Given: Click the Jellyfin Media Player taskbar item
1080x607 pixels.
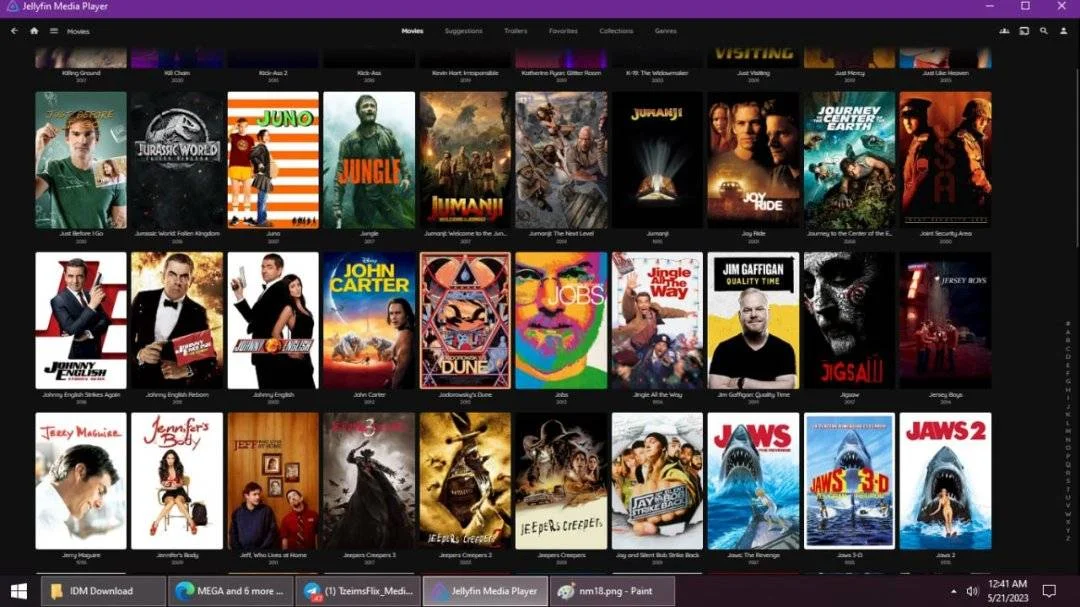Looking at the screenshot, I should click(485, 591).
